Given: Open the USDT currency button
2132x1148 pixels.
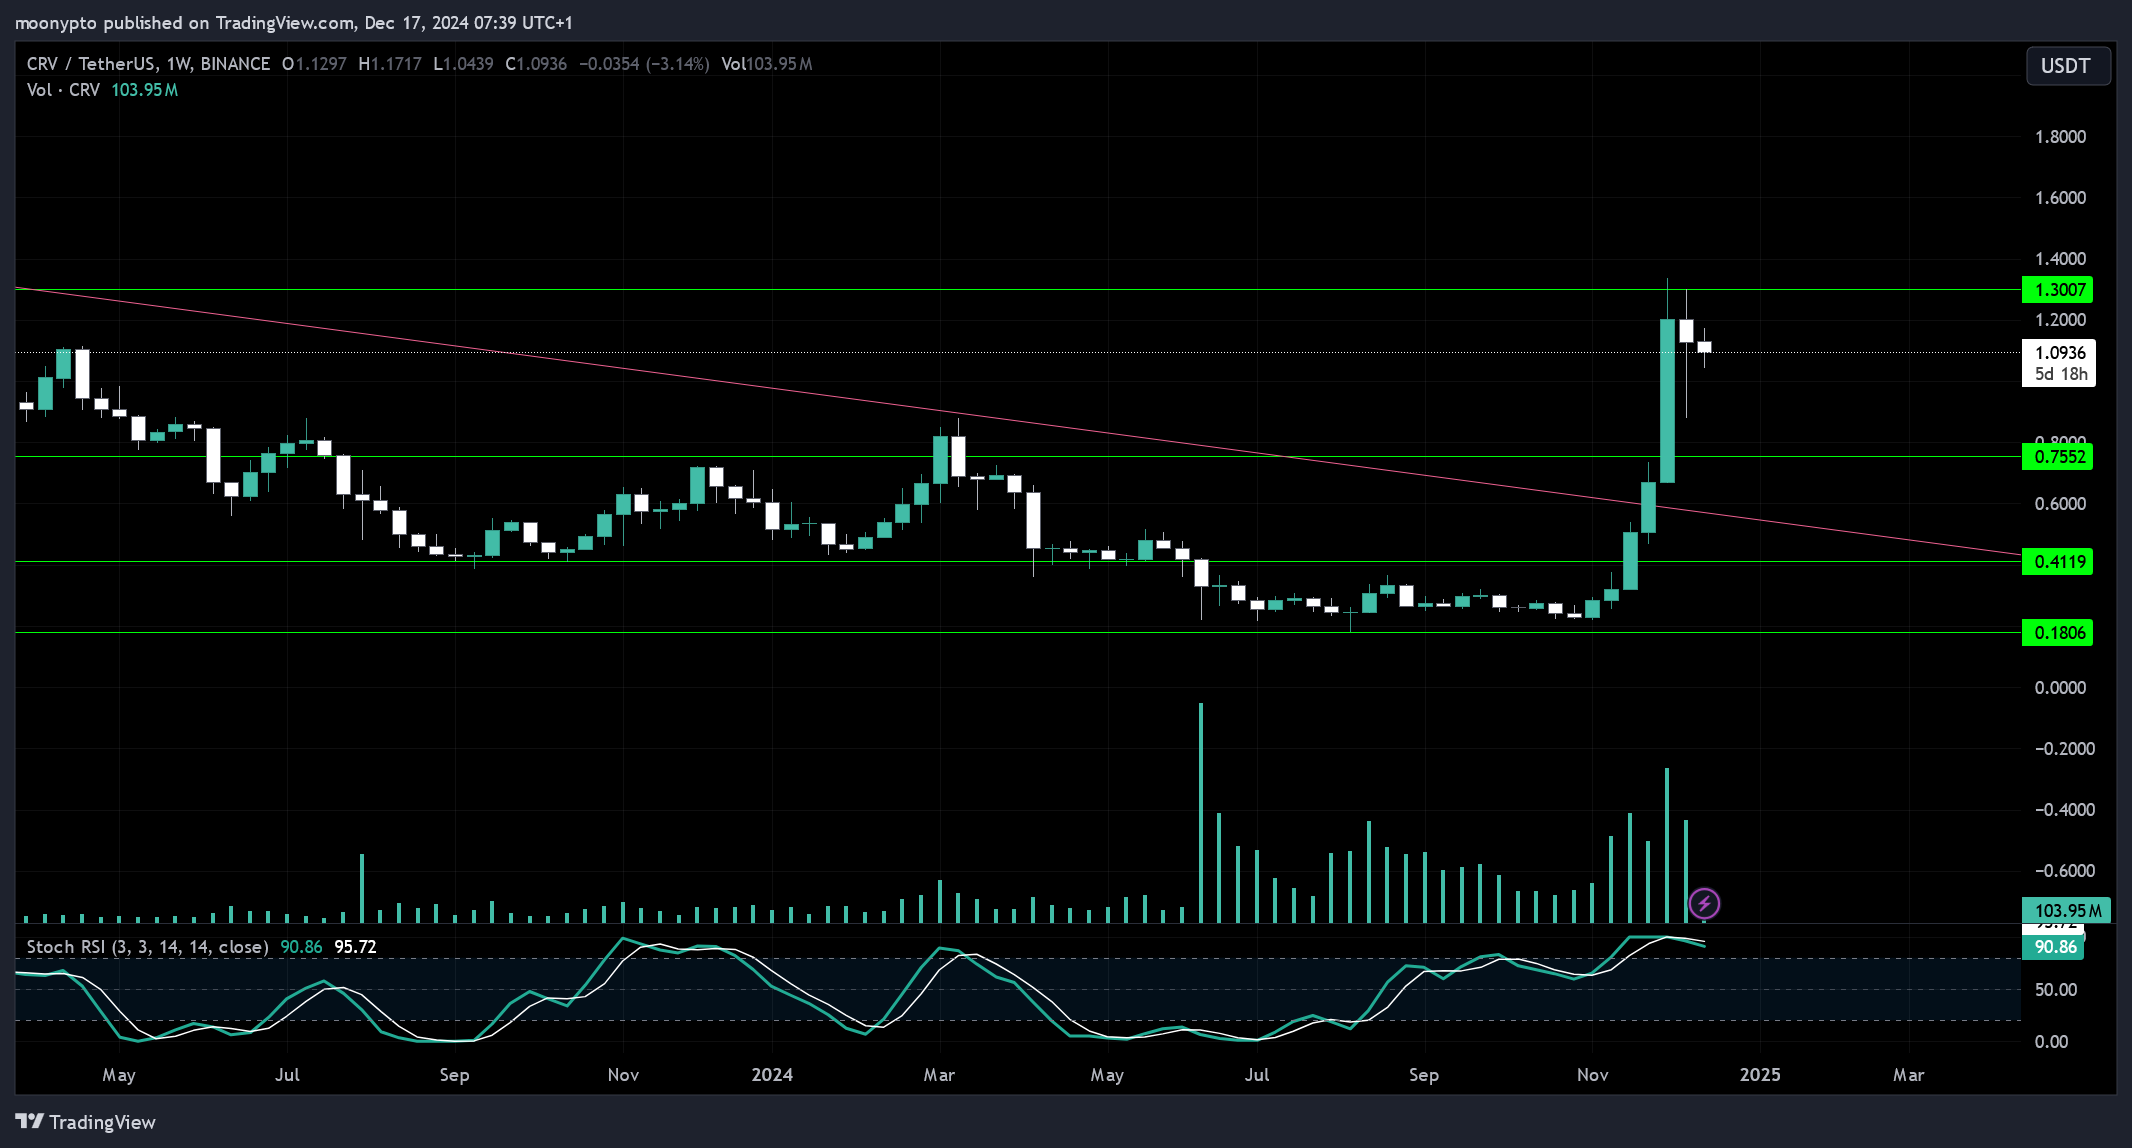Looking at the screenshot, I should click(x=2066, y=66).
